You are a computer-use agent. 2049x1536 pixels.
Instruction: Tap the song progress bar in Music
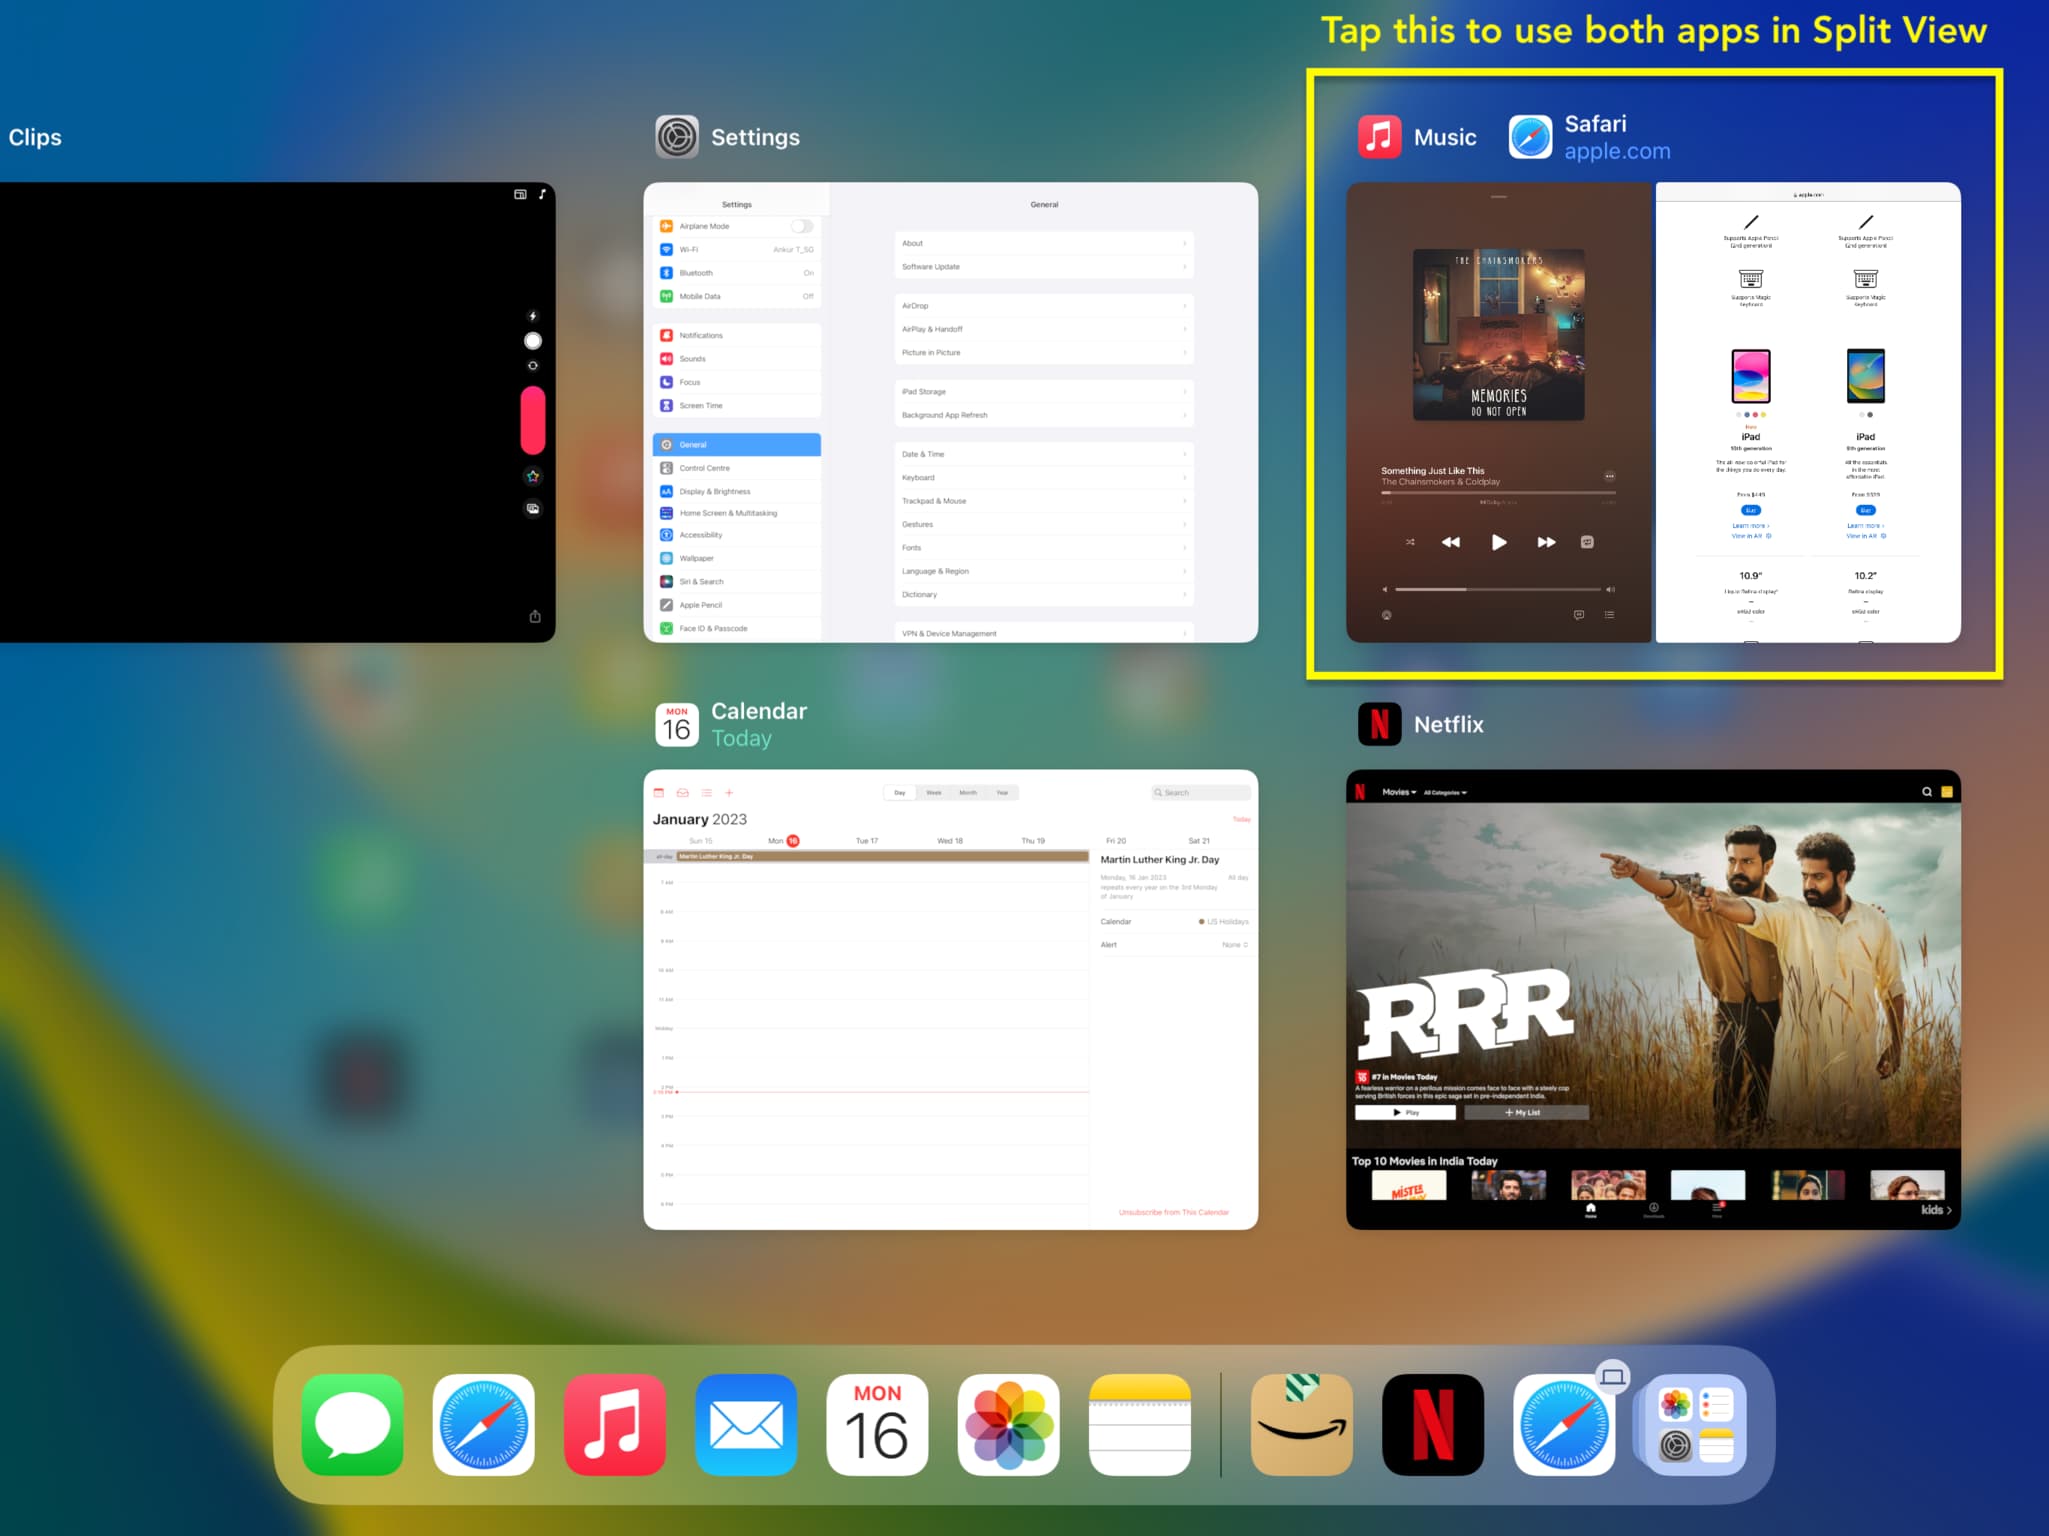1498,493
